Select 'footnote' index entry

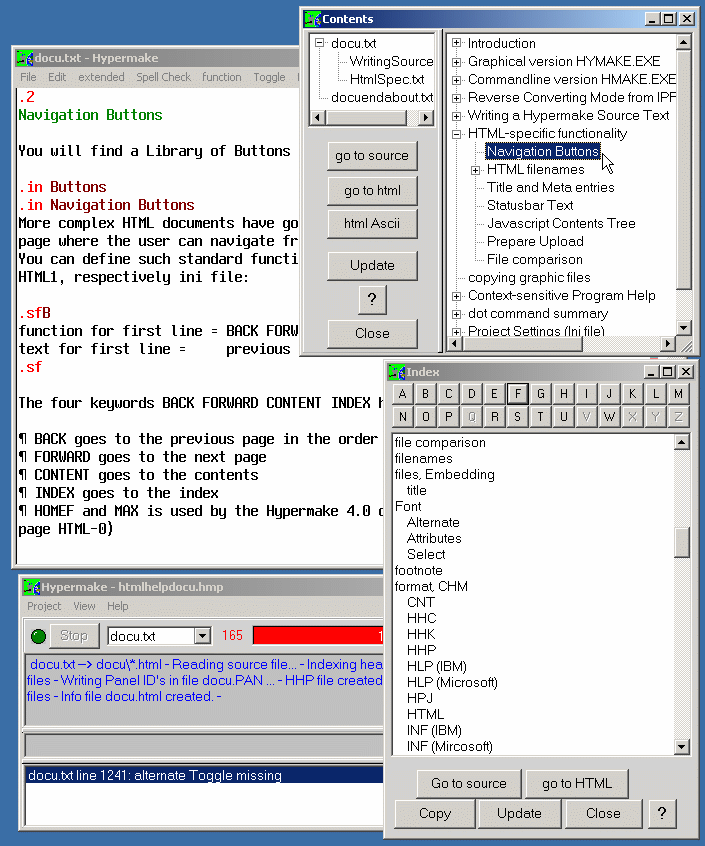[x=419, y=570]
